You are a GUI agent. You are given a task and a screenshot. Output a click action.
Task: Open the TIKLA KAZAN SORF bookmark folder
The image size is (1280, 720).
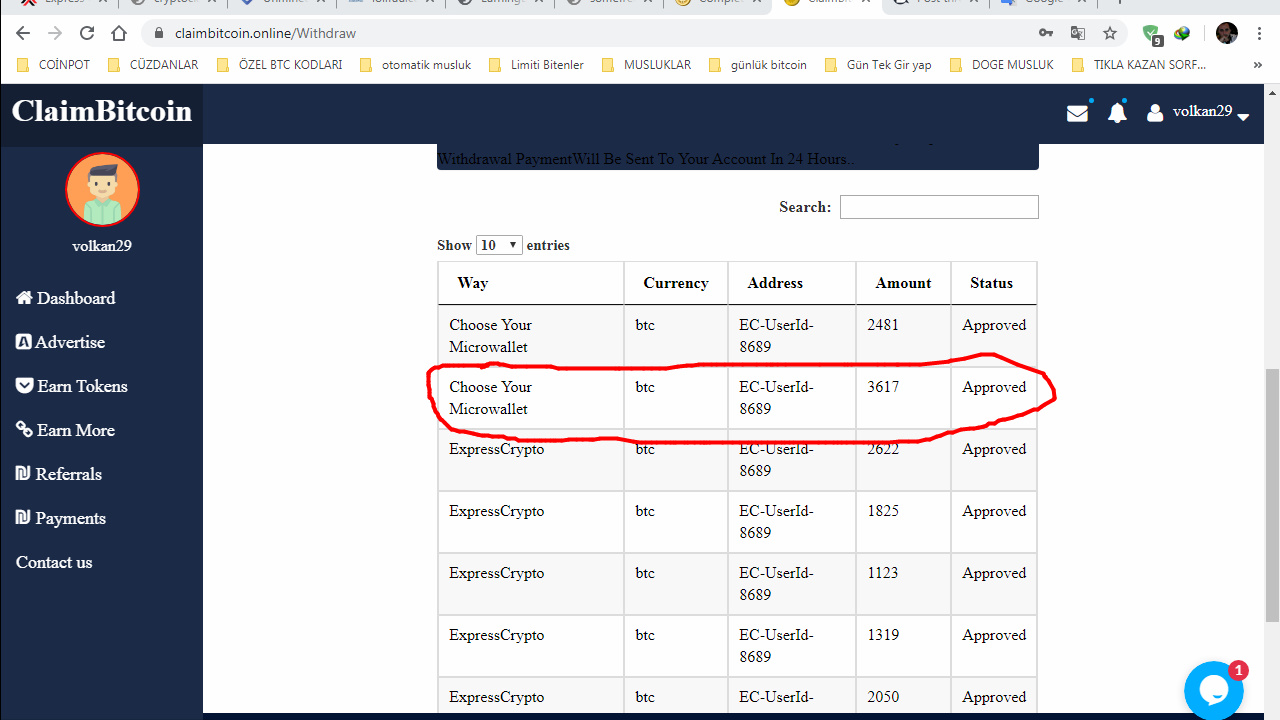[1138, 65]
